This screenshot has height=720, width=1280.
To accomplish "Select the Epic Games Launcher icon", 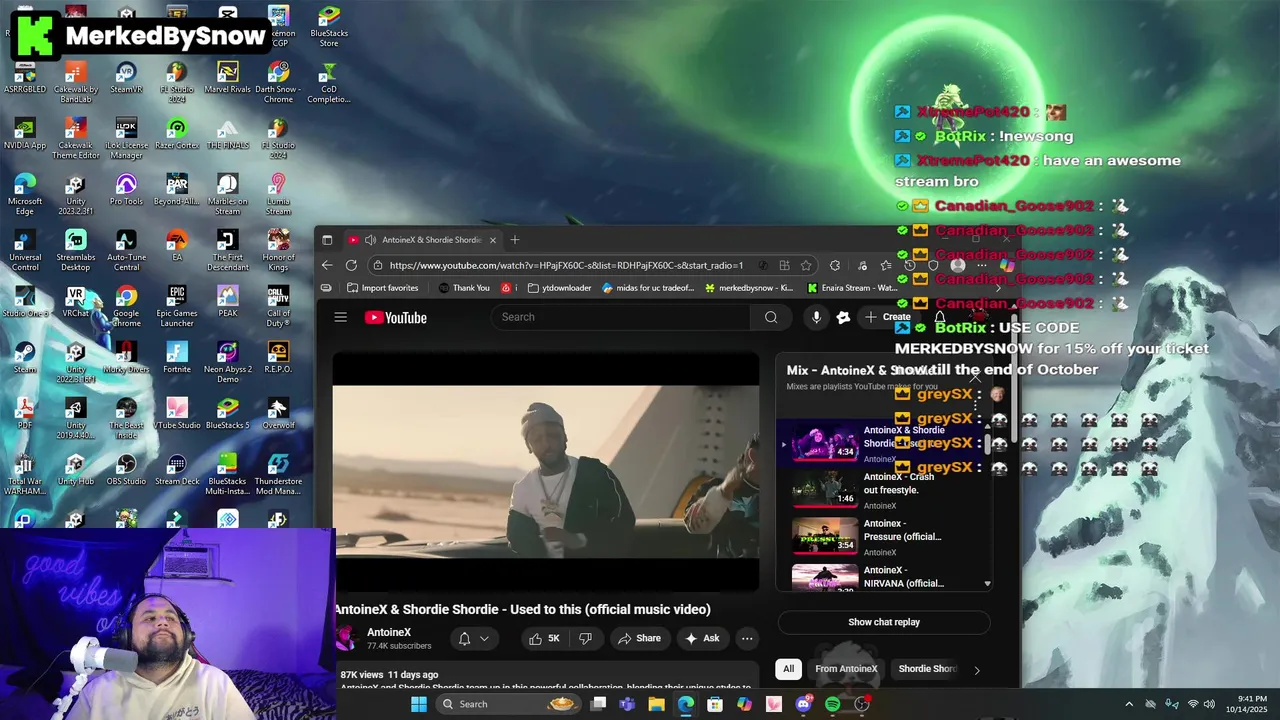I will coord(177,306).
